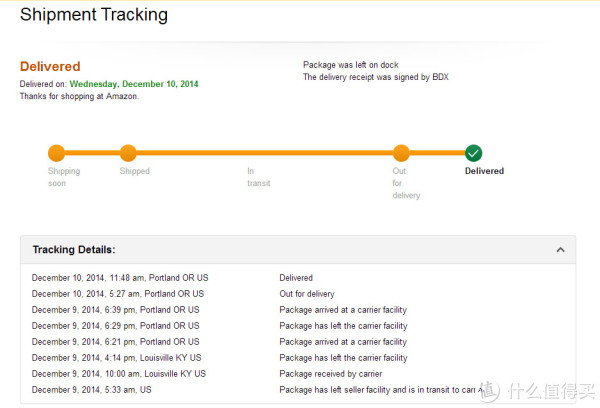Click the orange Delivered status heading
The image size is (600, 408).
(x=50, y=66)
